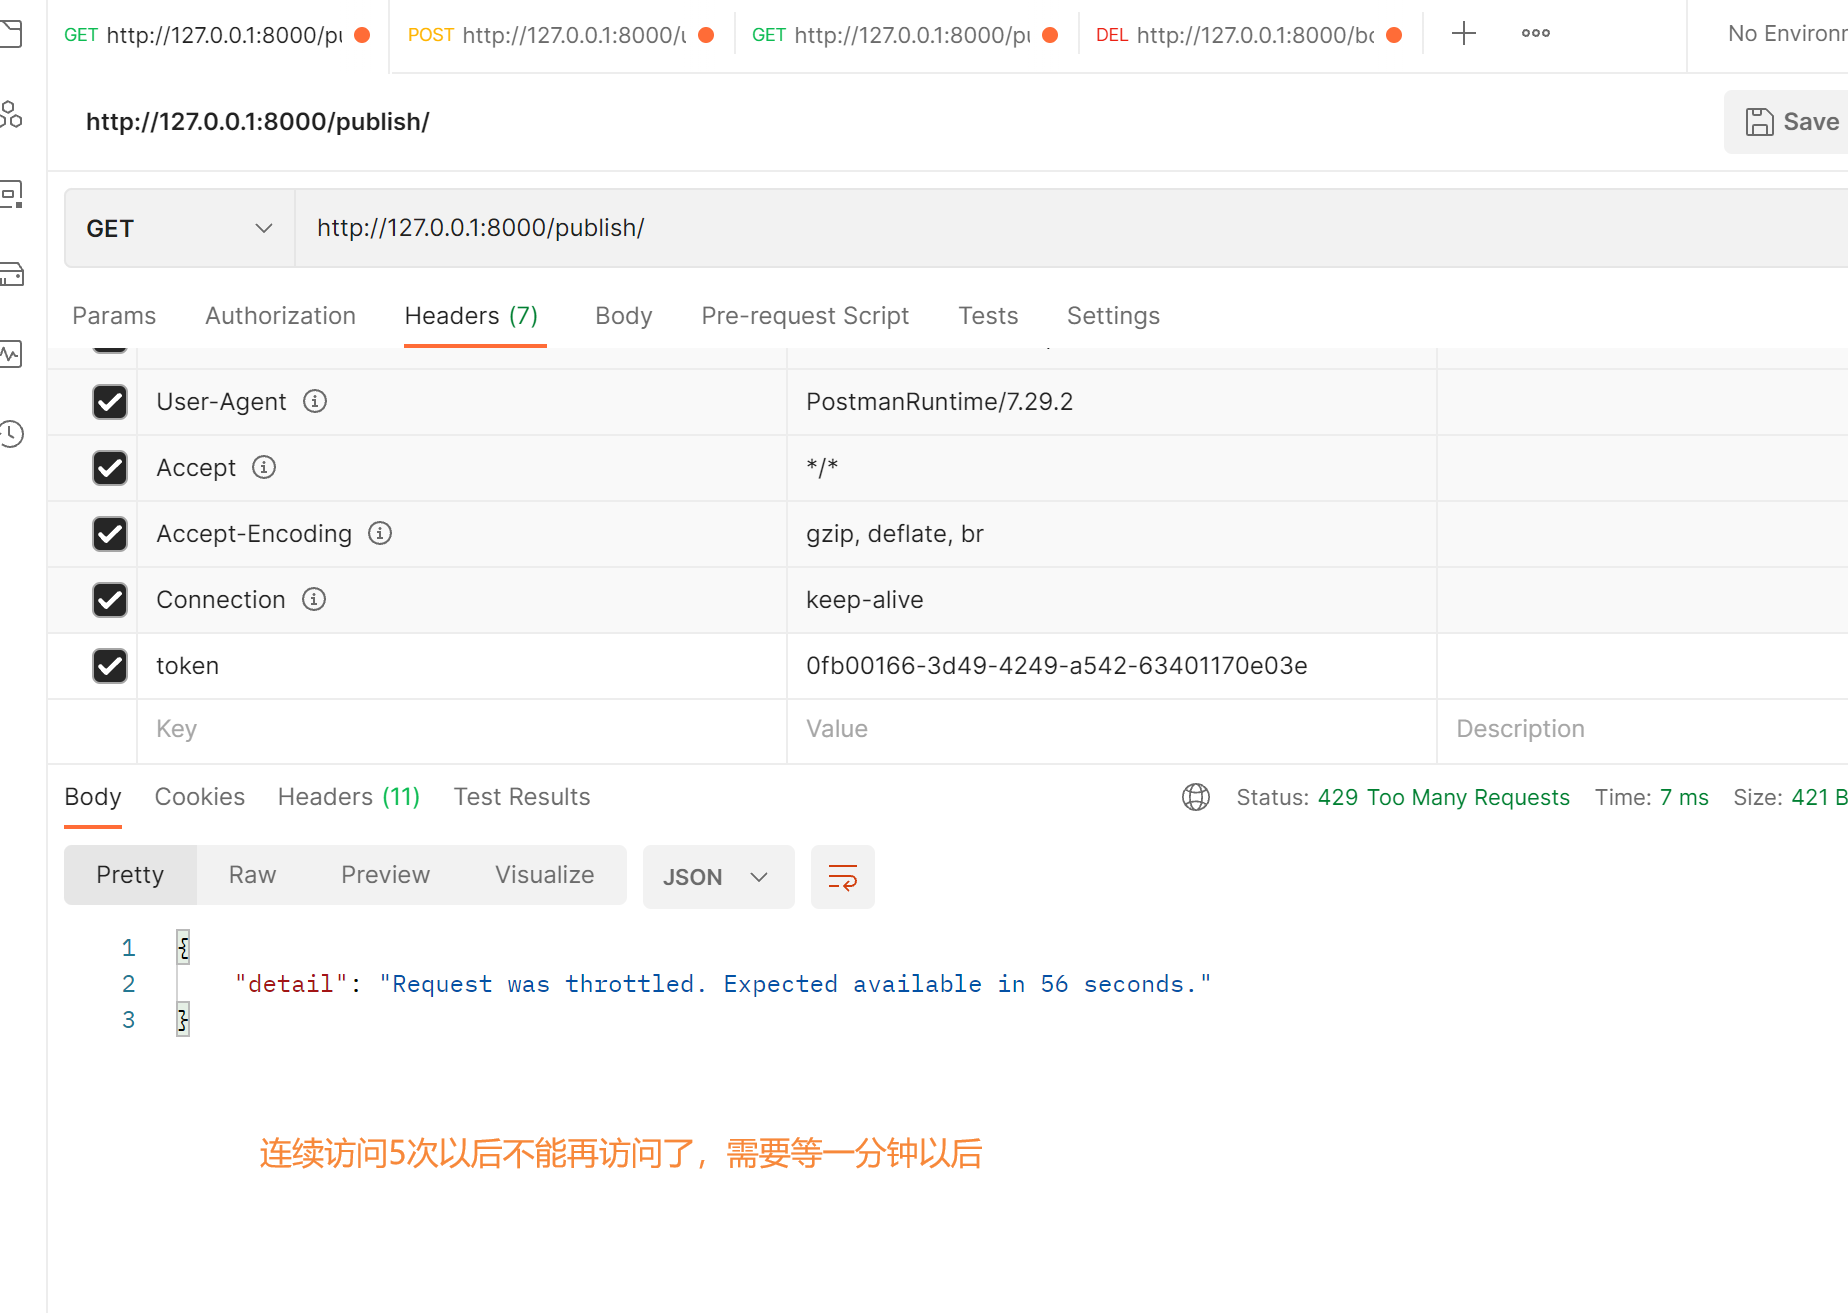Image resolution: width=1848 pixels, height=1313 pixels.
Task: Click the empty header Description field
Action: click(x=1642, y=729)
